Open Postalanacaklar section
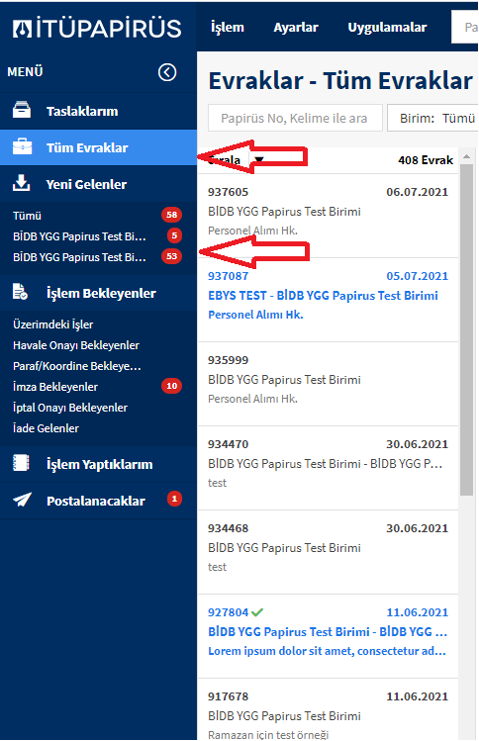Viewport: 479px width, 741px height. click(x=98, y=500)
